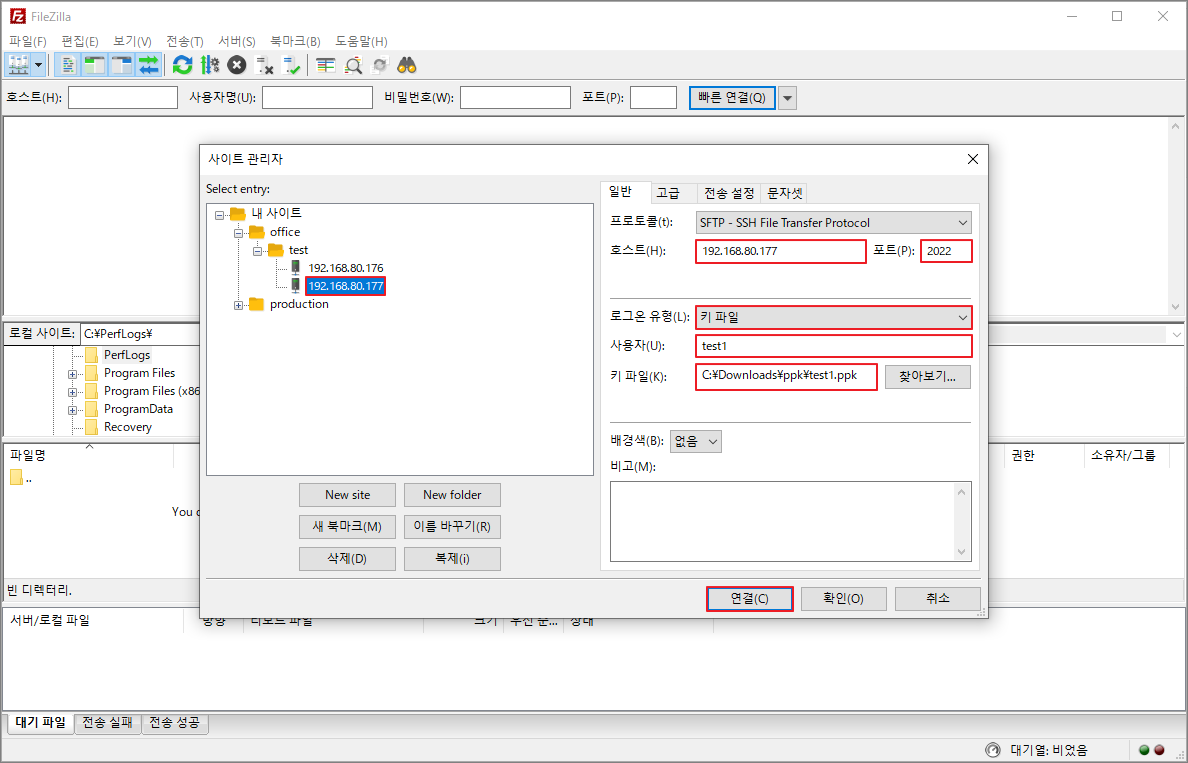Click the 찾아보기... browse button
This screenshot has height=763, width=1188.
(x=927, y=377)
